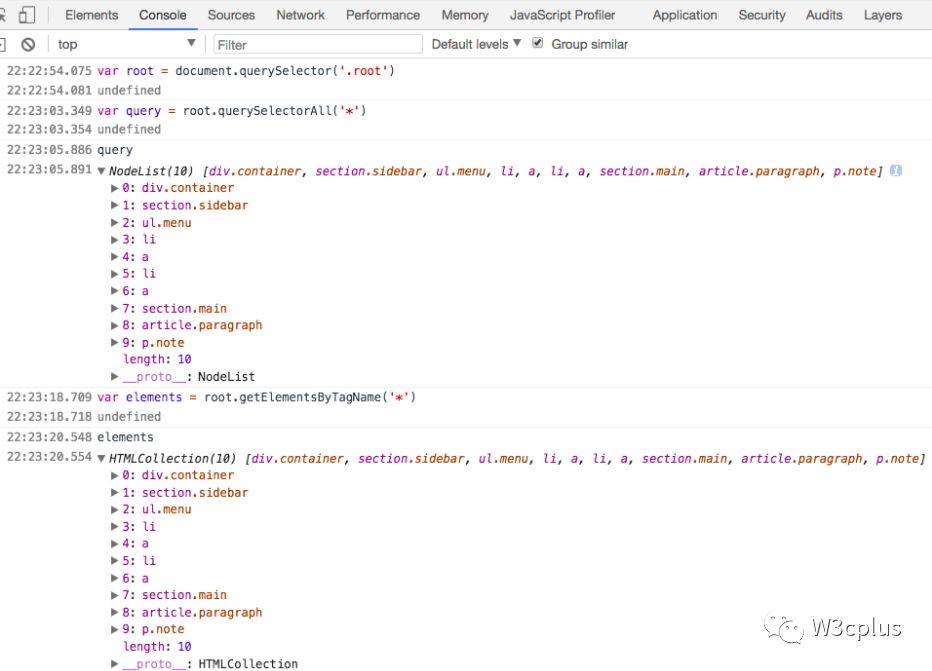
Task: Toggle the Group similar checkbox
Action: click(x=538, y=43)
